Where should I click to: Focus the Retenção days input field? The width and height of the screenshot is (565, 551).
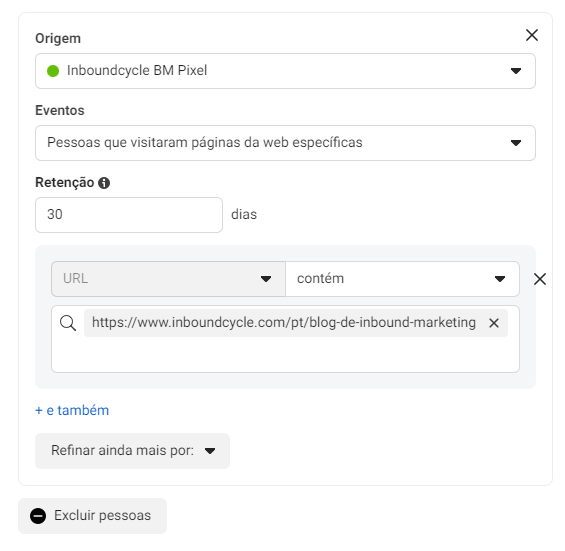[x=129, y=215]
